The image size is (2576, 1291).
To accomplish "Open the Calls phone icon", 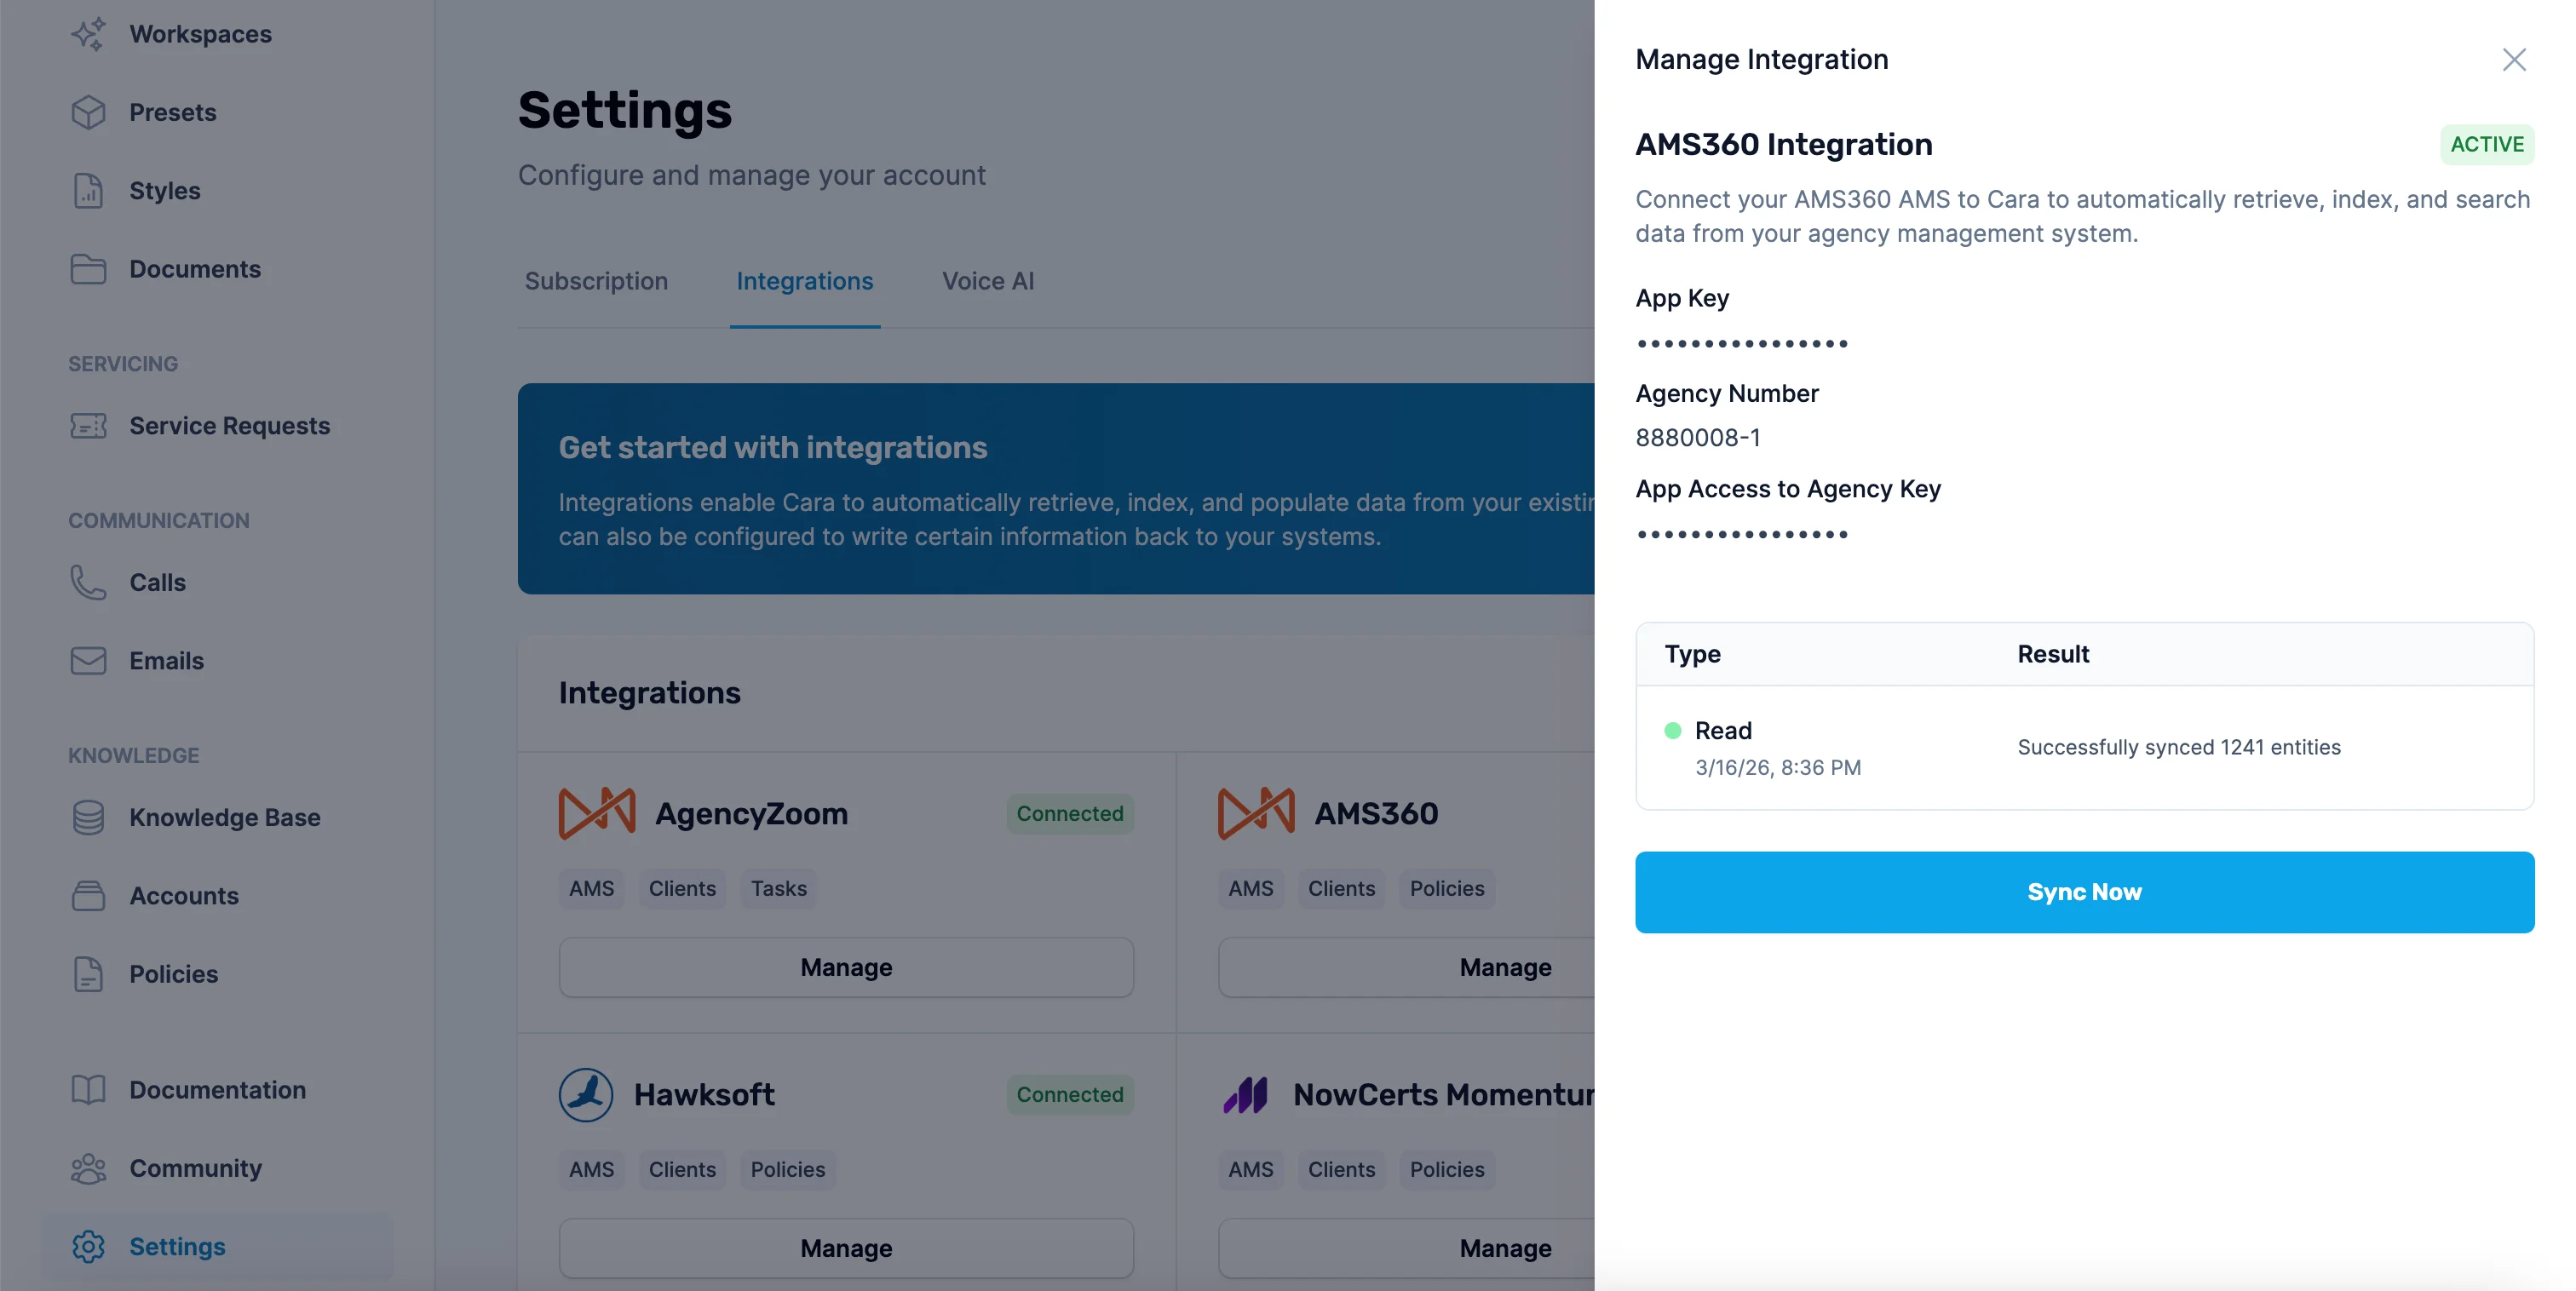I will (88, 582).
